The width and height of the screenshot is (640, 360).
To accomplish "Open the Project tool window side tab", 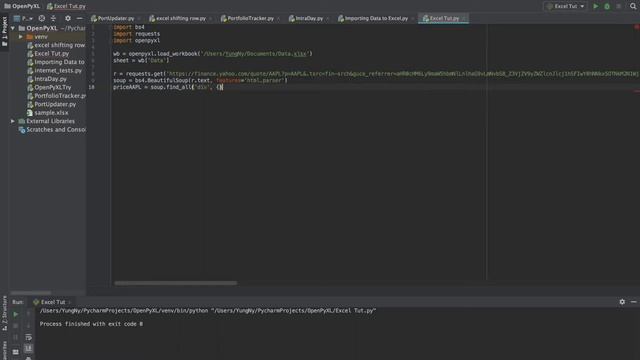I will (x=4, y=32).
